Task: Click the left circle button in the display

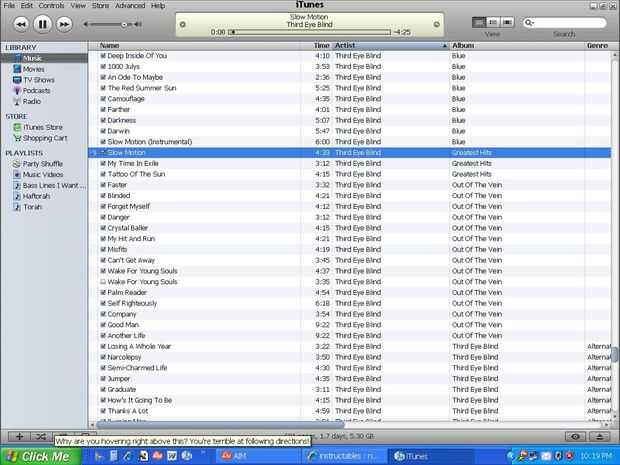Action: coord(183,25)
